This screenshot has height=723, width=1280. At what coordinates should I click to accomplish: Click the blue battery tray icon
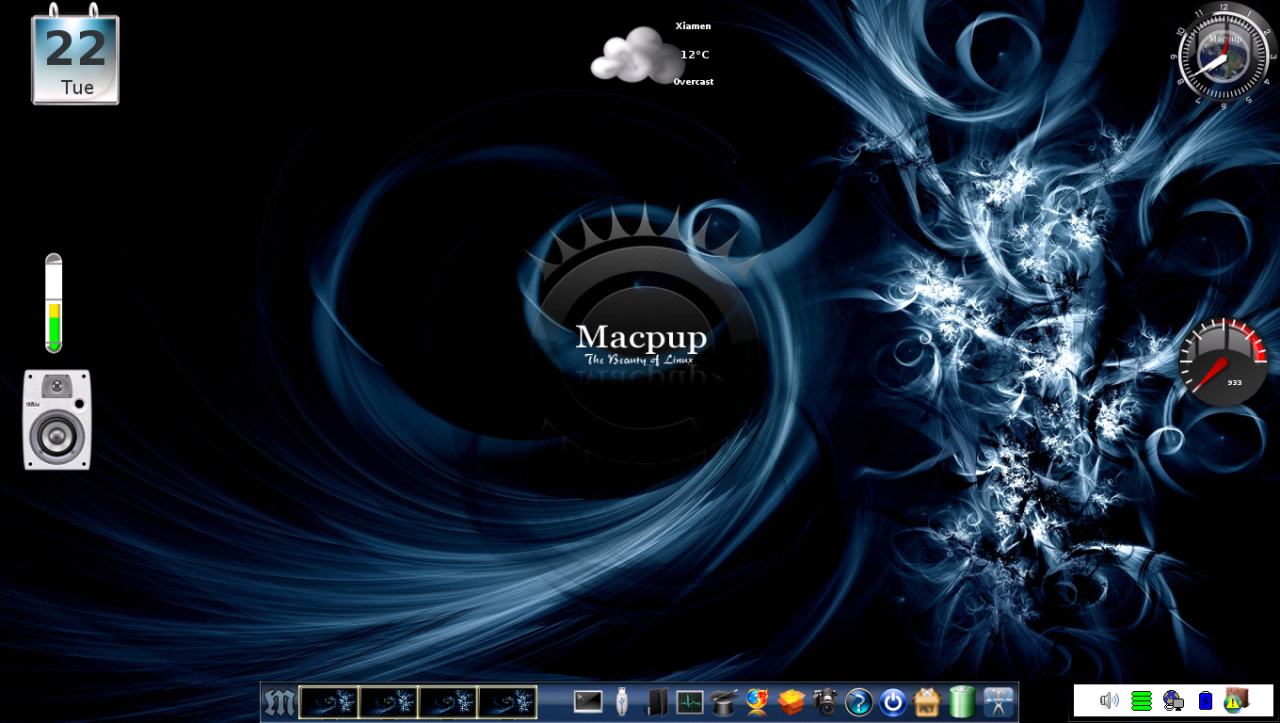coord(1205,701)
